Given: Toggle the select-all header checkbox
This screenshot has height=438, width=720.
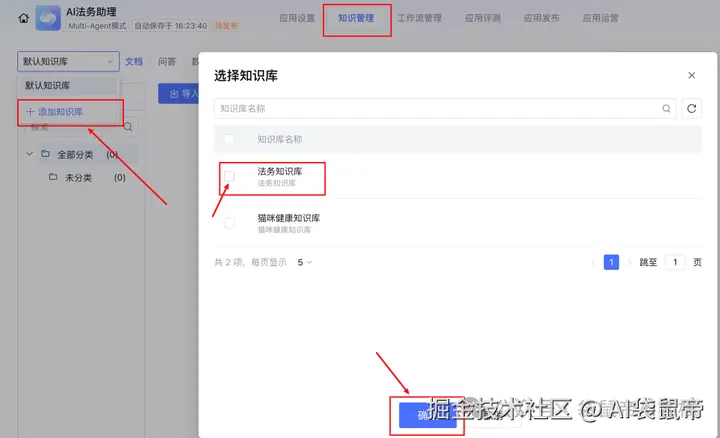Looking at the screenshot, I should click(229, 139).
